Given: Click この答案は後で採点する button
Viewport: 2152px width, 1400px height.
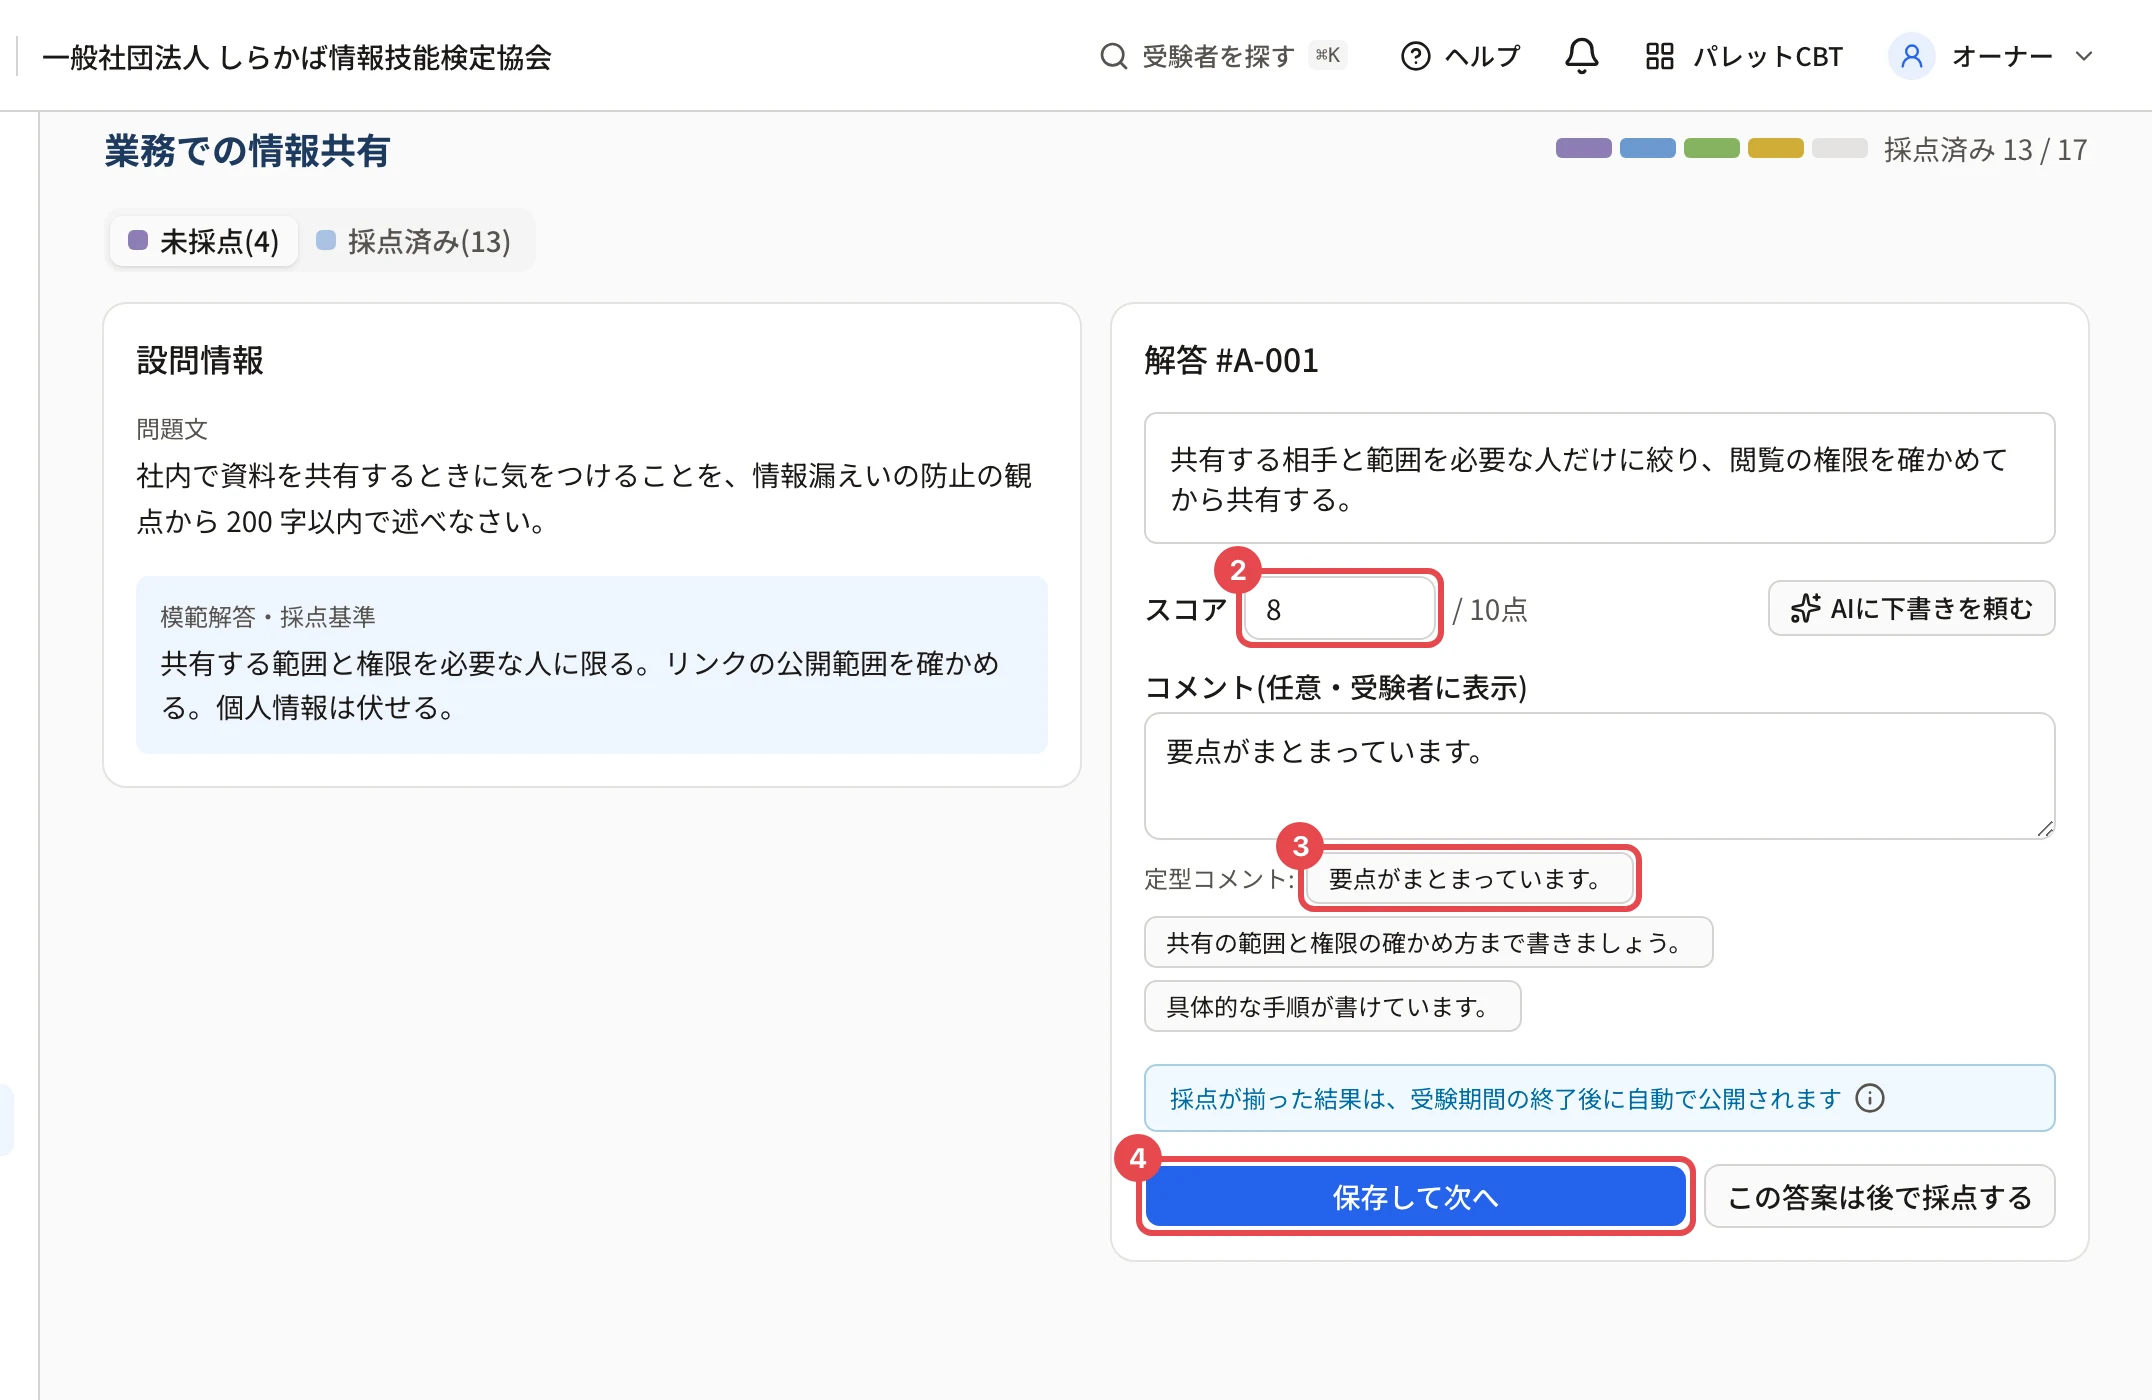Looking at the screenshot, I should pos(1879,1197).
